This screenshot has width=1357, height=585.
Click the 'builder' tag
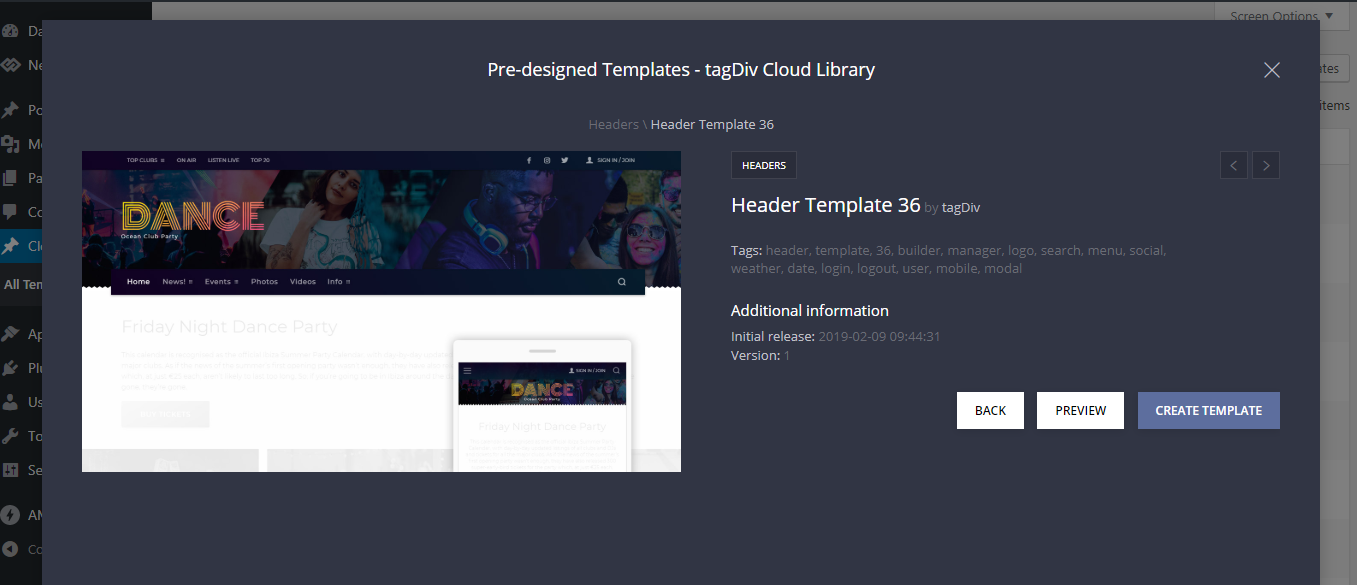pyautogui.click(x=919, y=250)
